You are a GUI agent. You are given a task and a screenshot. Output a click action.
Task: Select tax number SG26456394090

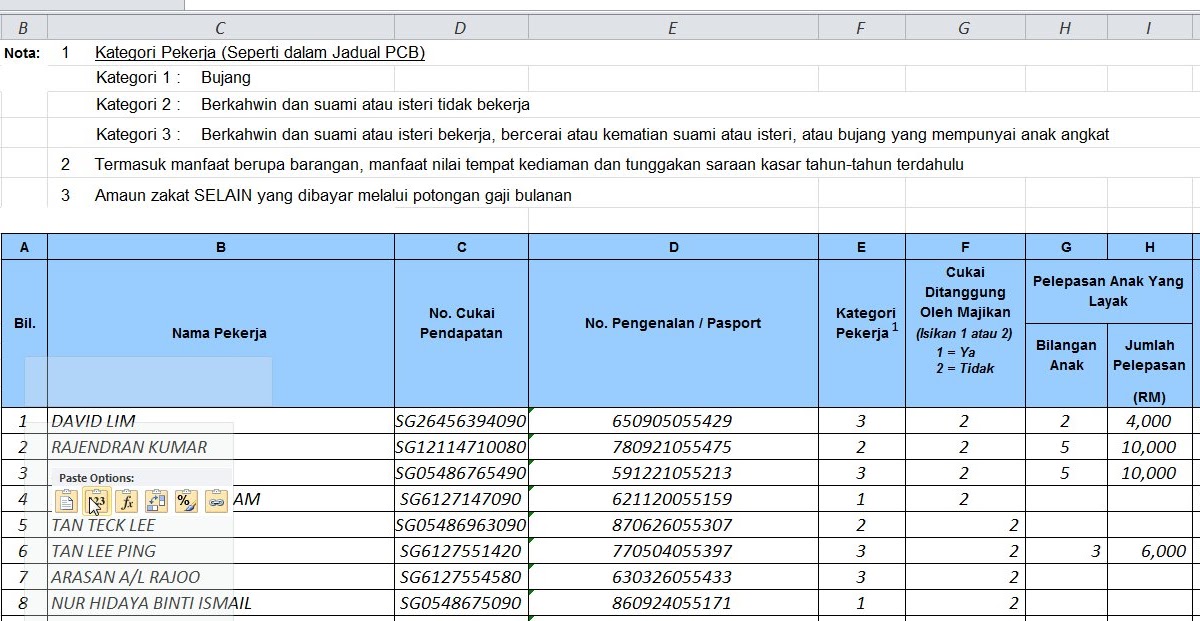461,421
